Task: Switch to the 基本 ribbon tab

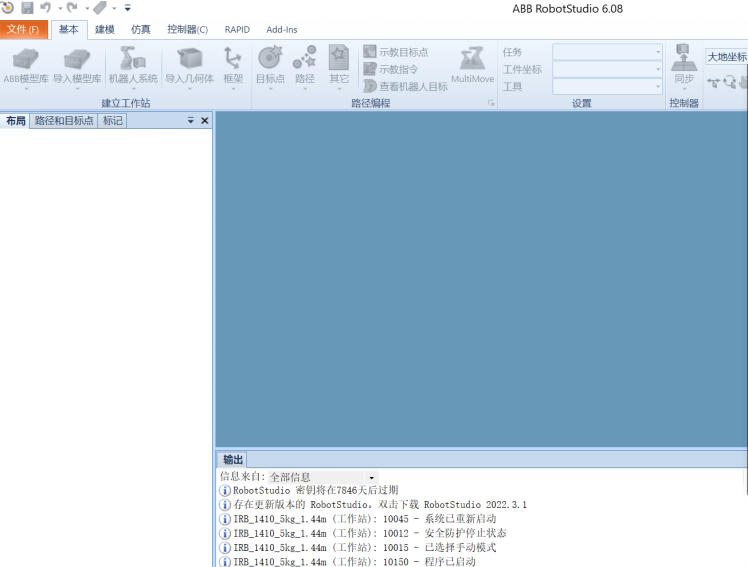Action: [x=69, y=30]
